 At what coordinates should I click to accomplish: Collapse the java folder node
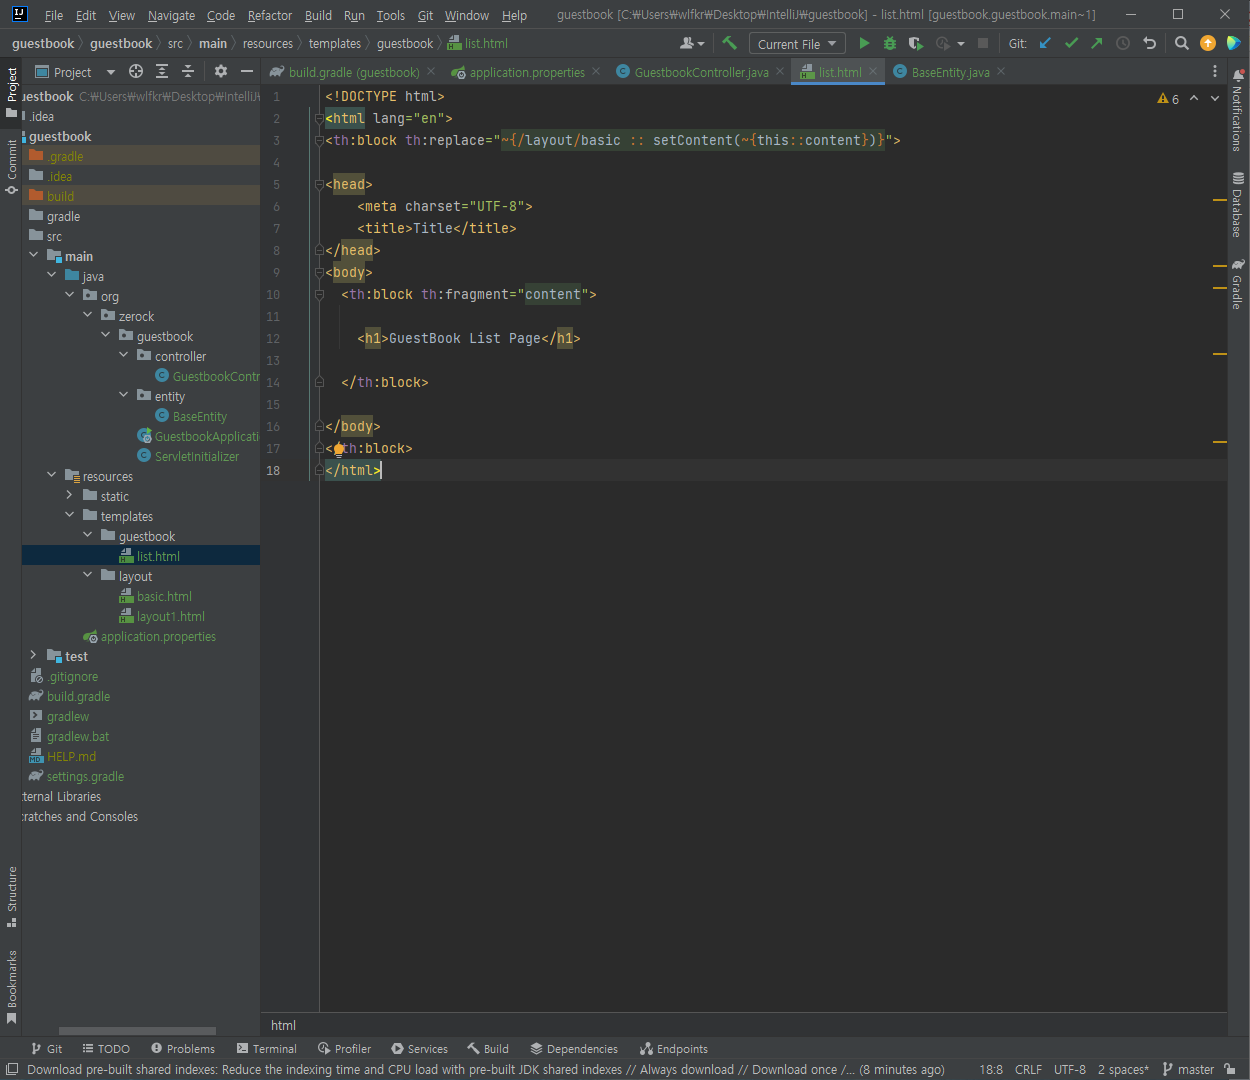coord(52,276)
